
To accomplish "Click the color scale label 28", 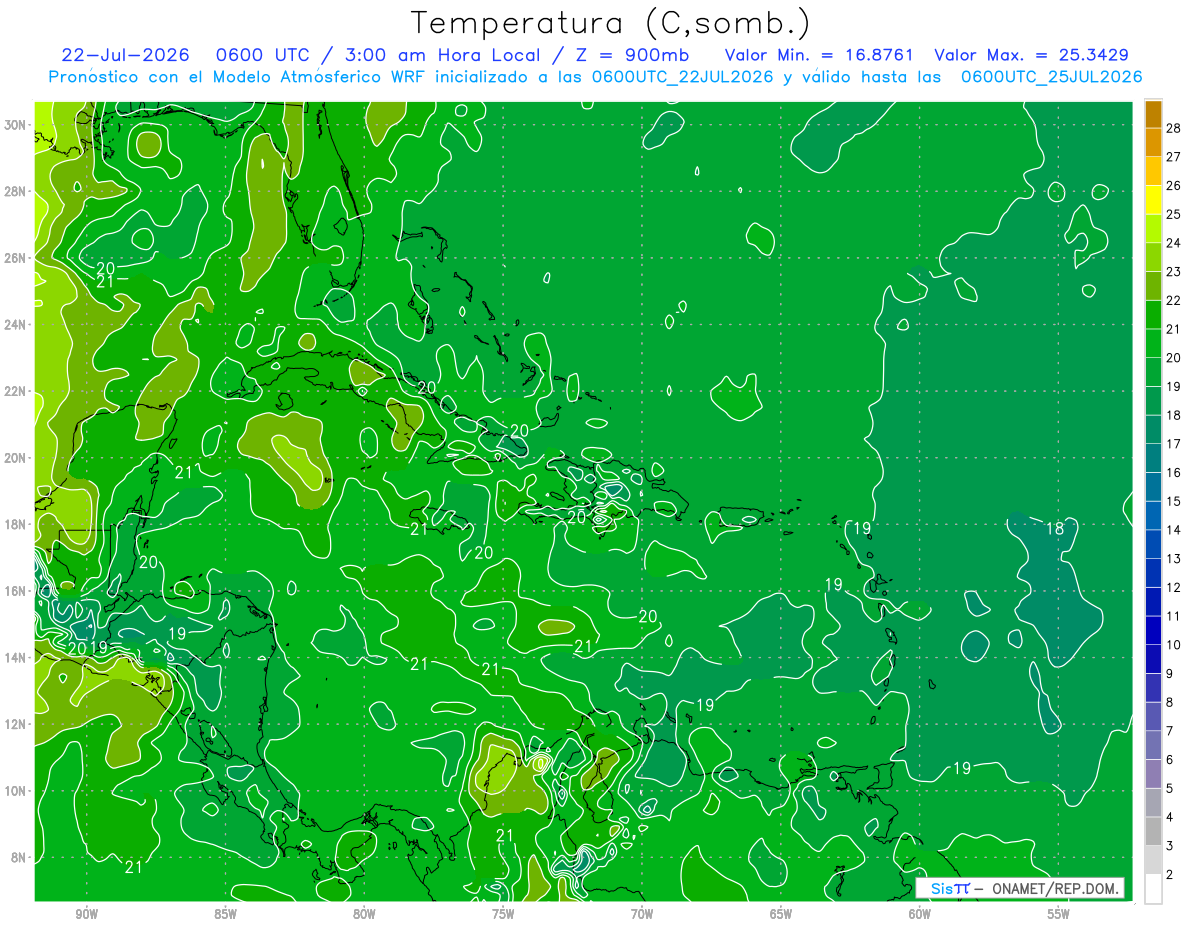I will (1173, 128).
